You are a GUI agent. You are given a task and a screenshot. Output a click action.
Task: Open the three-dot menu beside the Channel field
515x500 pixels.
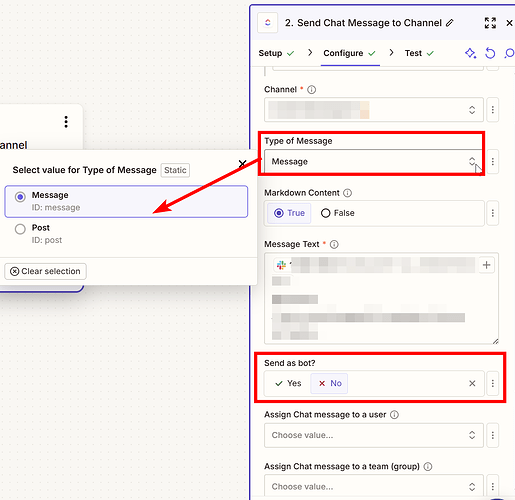[493, 110]
